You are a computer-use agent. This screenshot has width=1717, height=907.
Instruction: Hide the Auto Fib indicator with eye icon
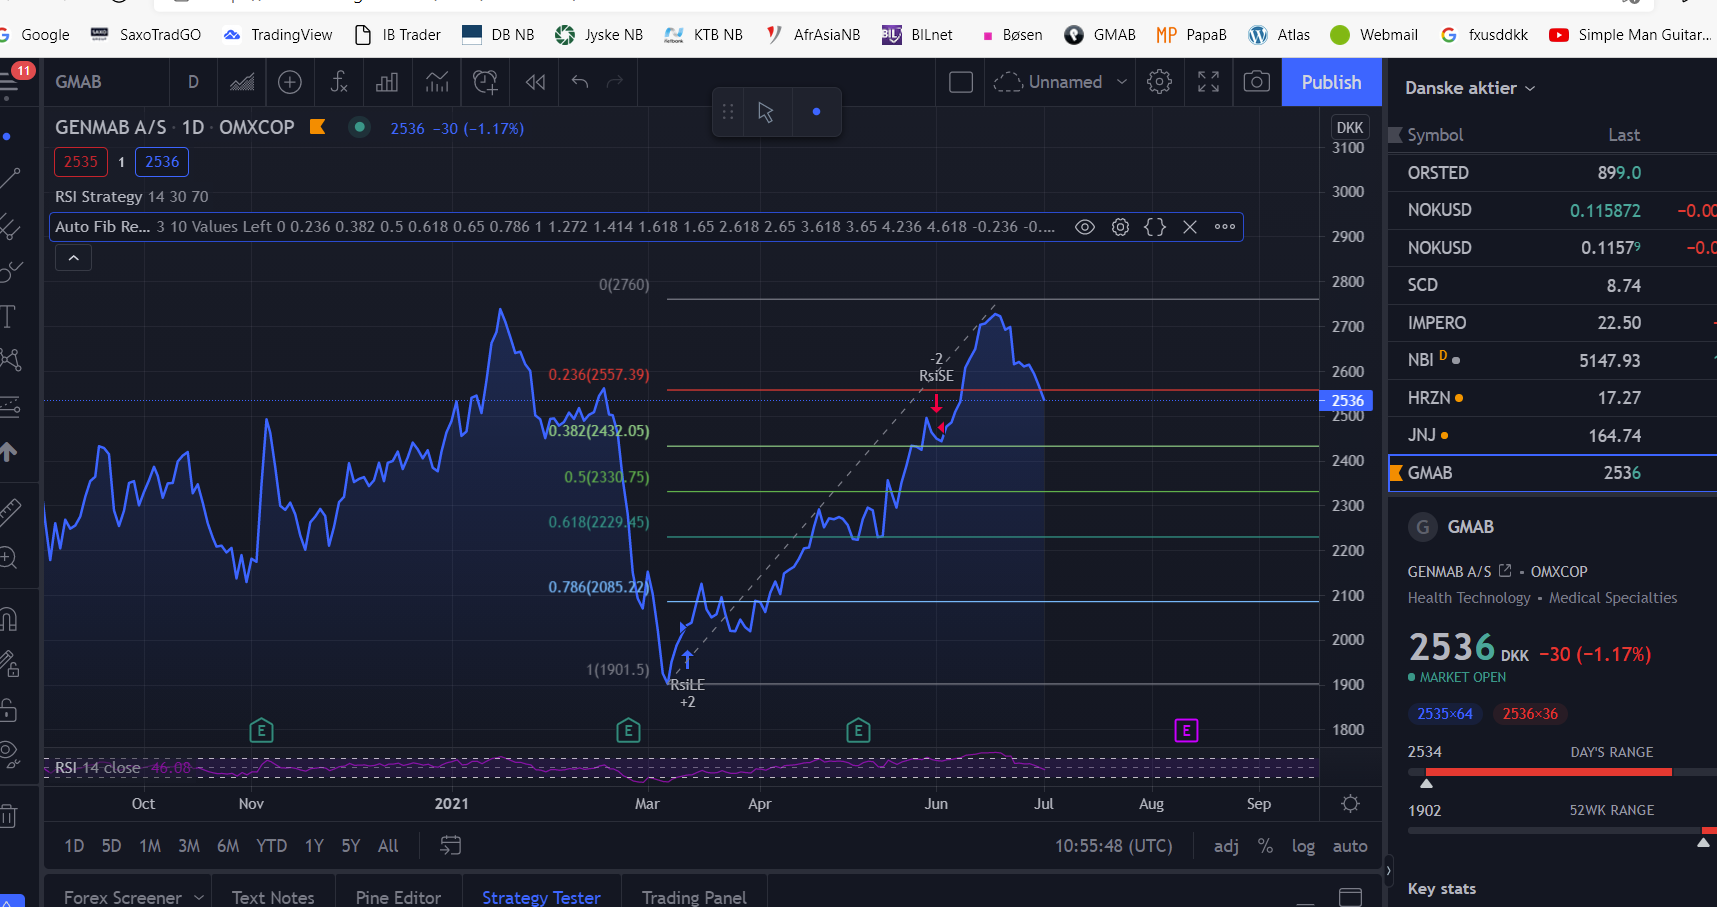(x=1085, y=227)
